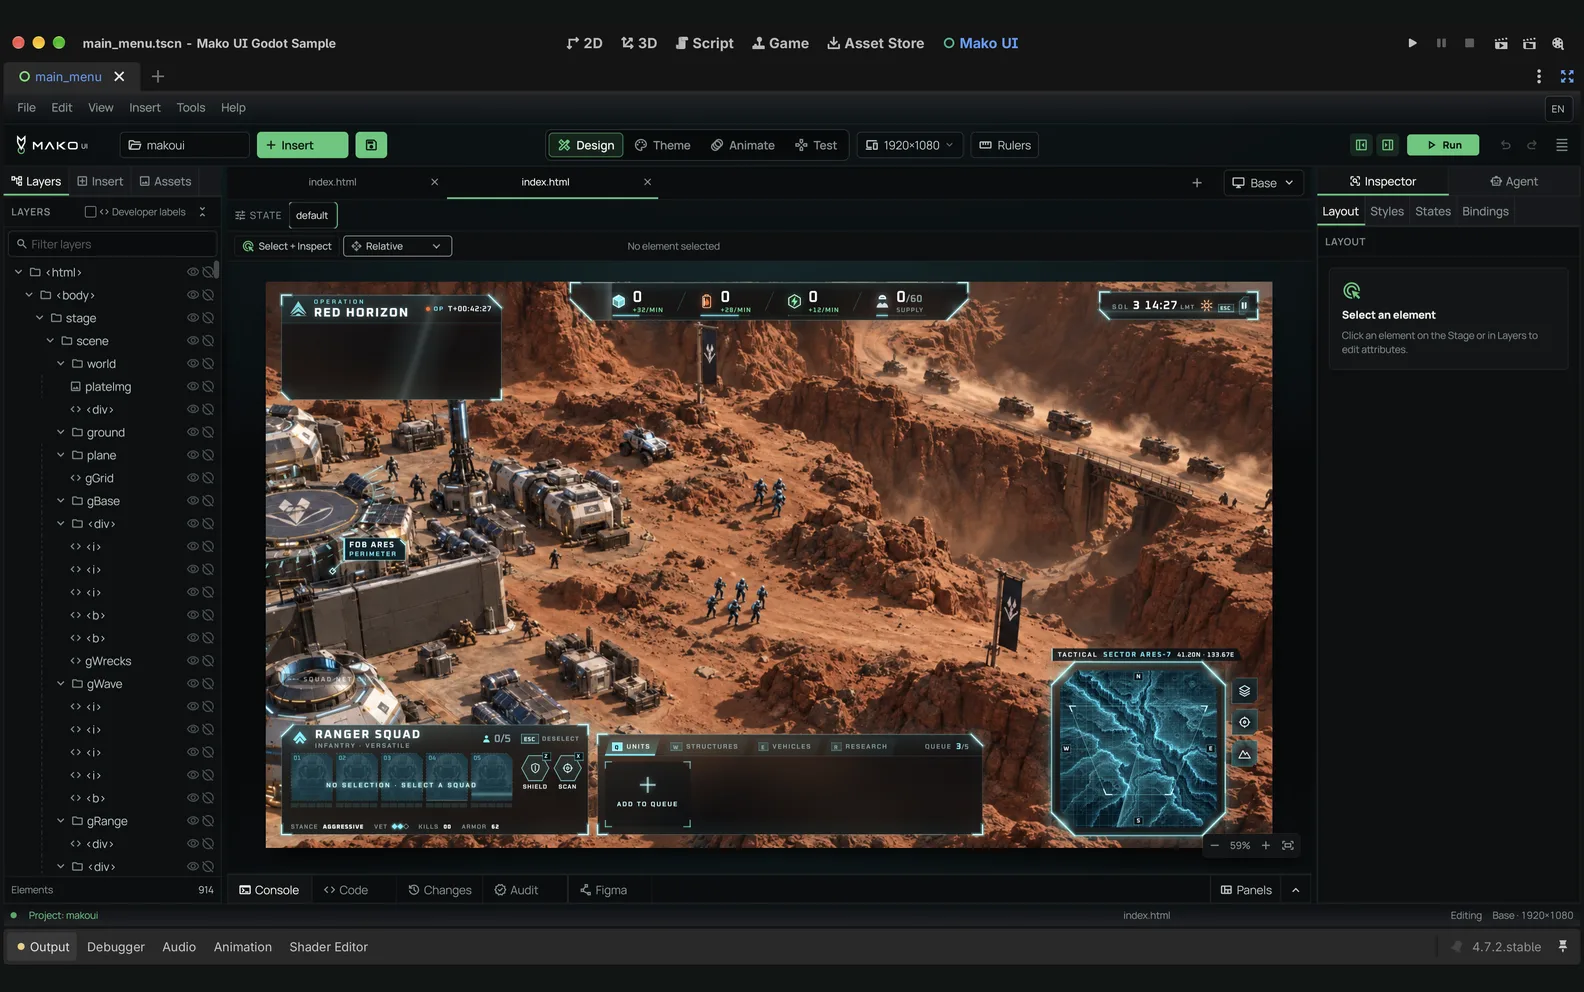
Task: Open the Base breakpoint dropdown
Action: coord(1264,182)
